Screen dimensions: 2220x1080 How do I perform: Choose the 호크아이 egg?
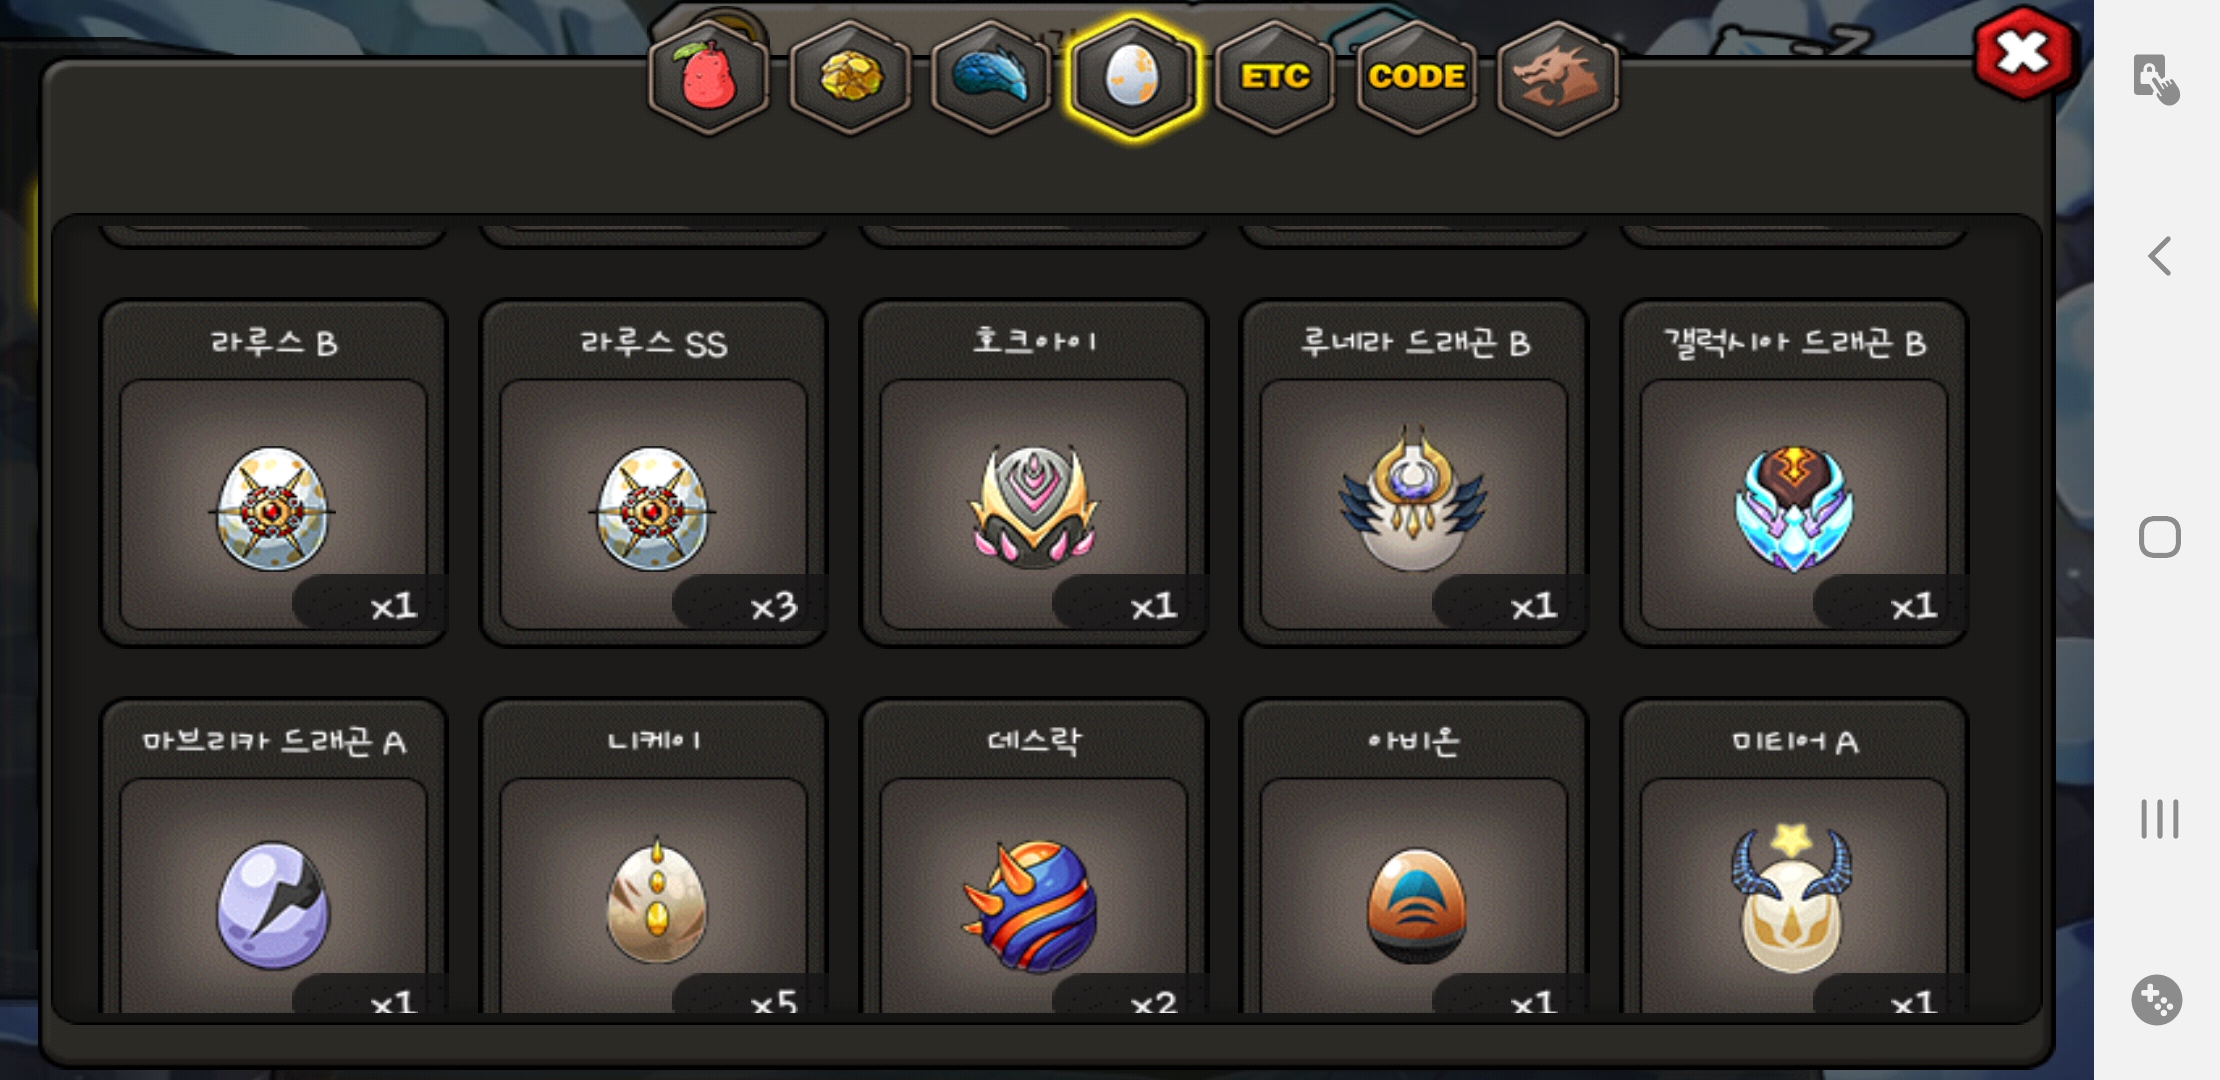[x=1034, y=474]
